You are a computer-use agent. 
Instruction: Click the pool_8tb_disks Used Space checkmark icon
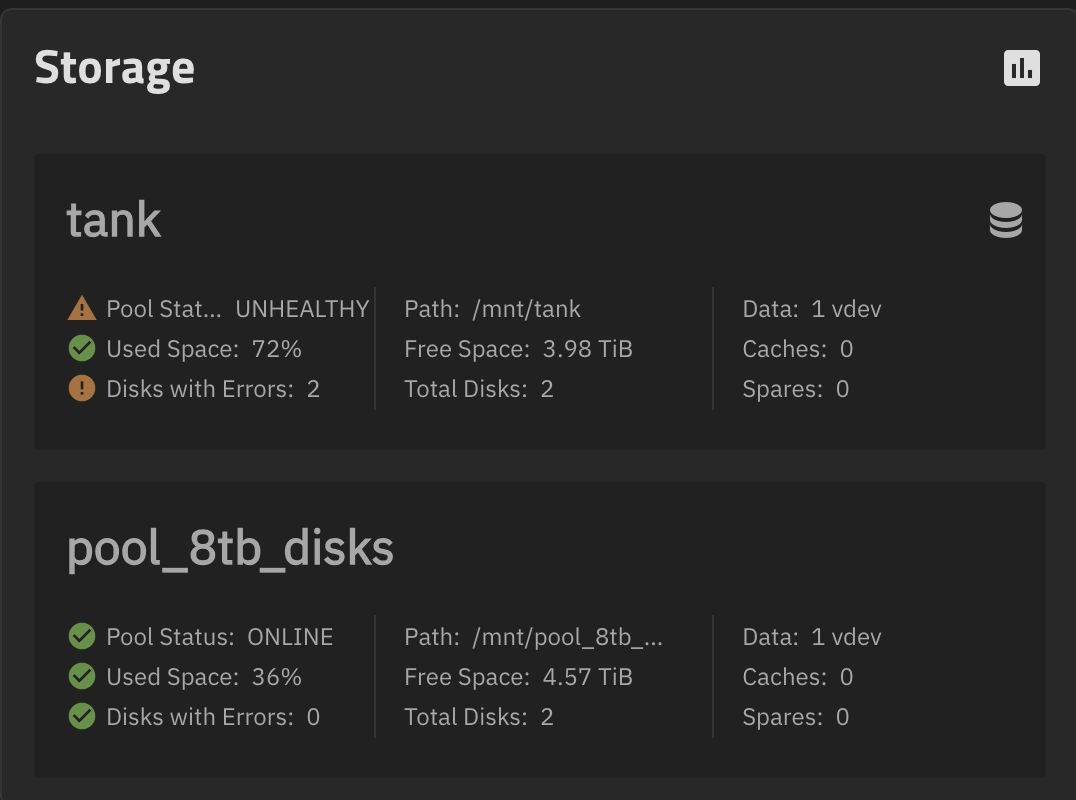point(82,677)
